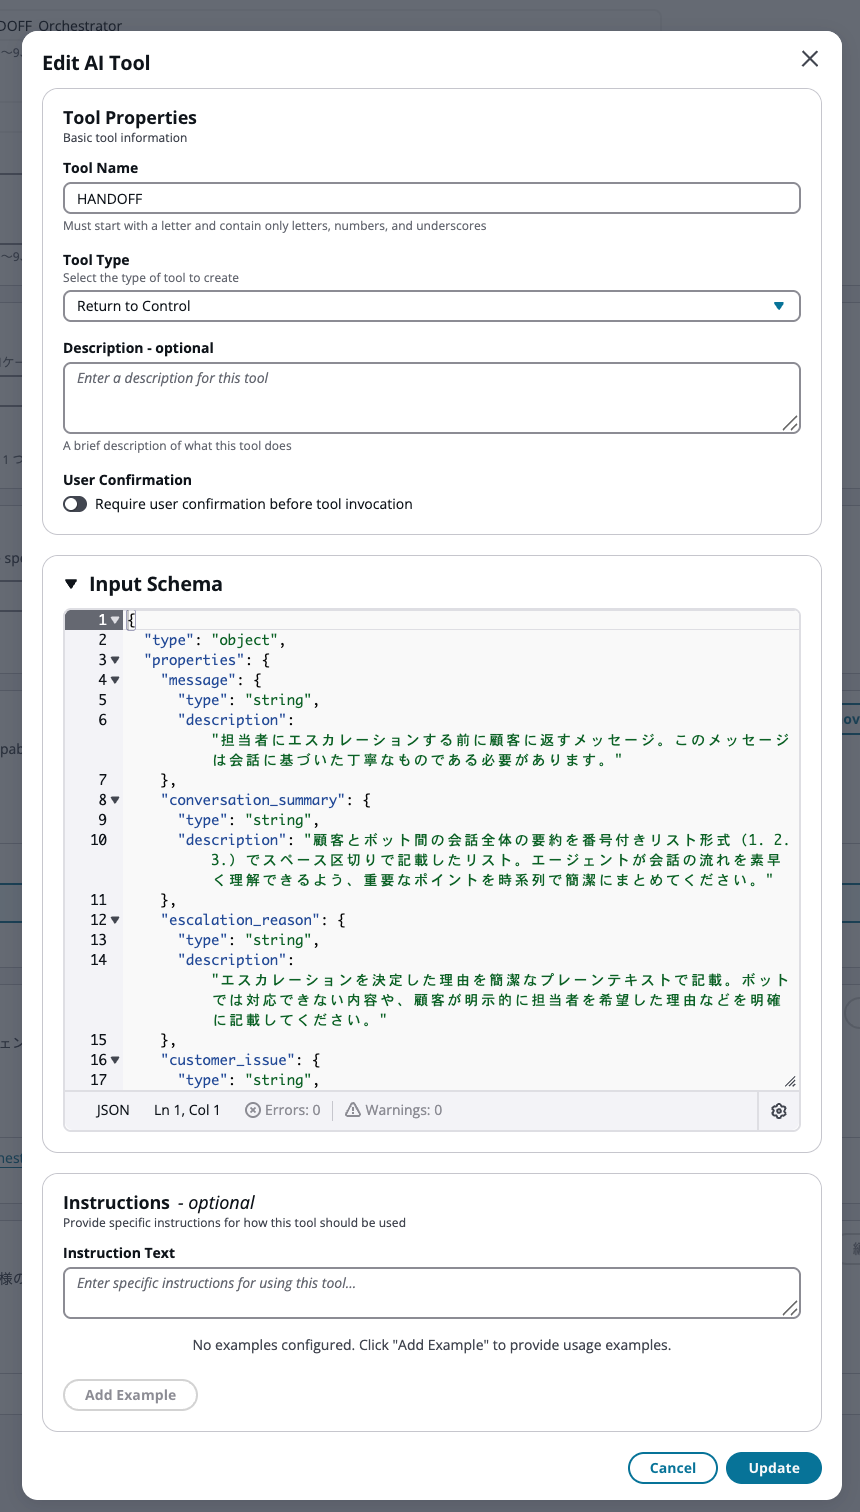Close the Edit AI Tool dialog
The width and height of the screenshot is (860, 1512).
click(x=810, y=59)
